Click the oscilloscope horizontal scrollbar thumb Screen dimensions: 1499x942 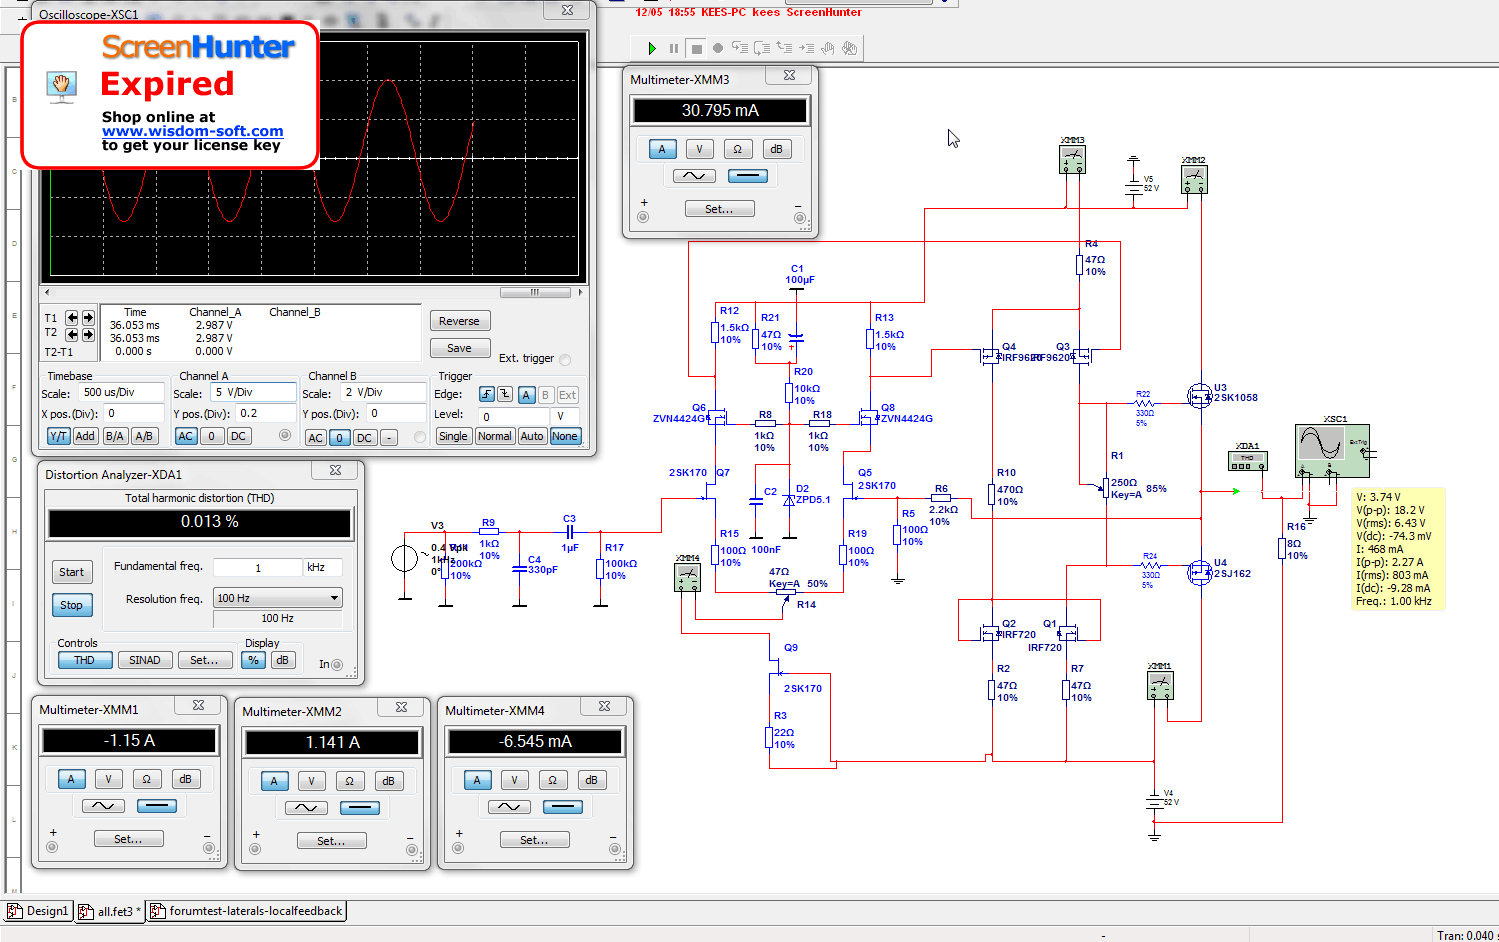pyautogui.click(x=534, y=293)
